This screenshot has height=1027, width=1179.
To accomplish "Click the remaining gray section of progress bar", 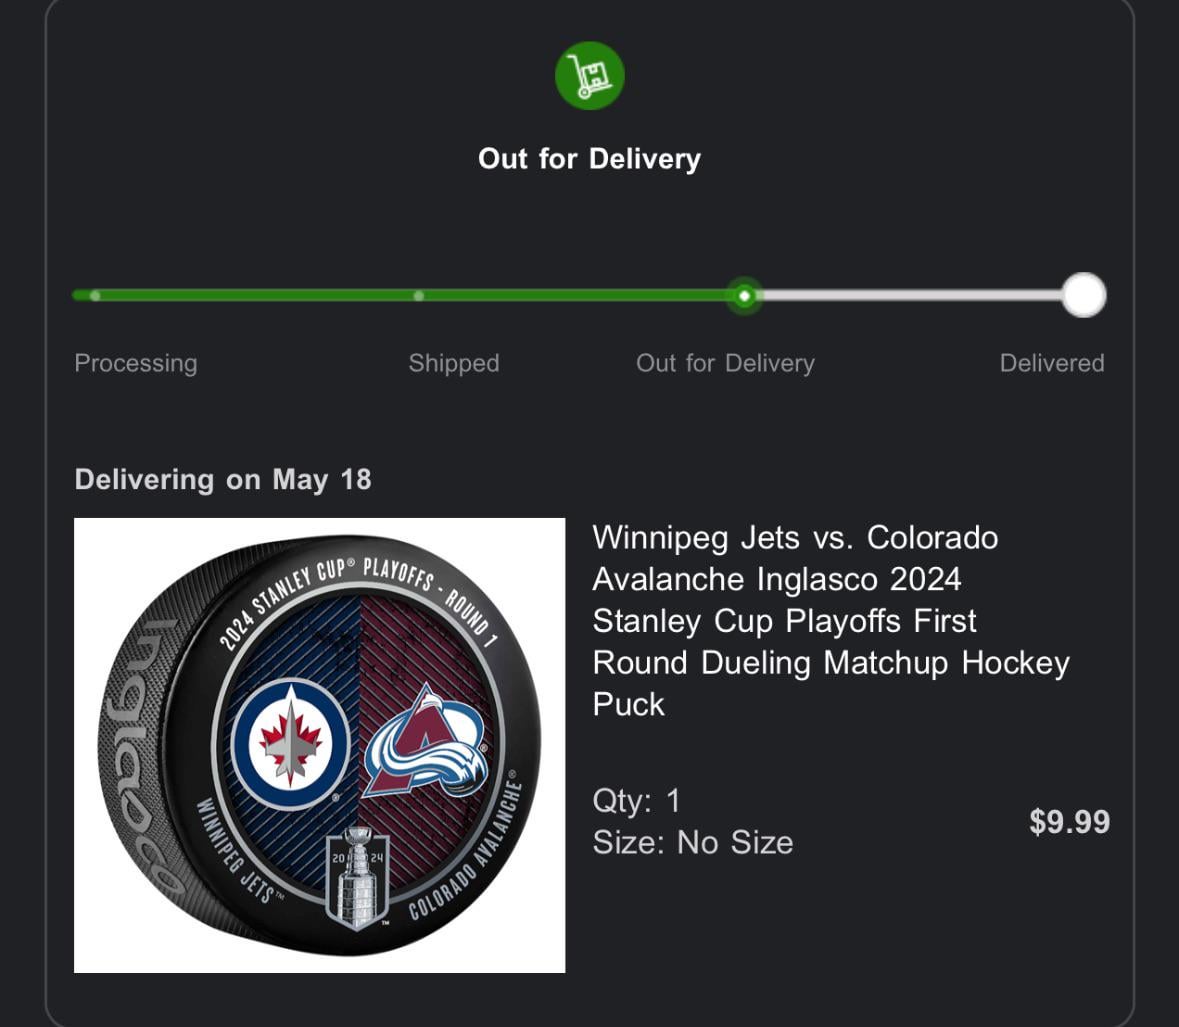I will (910, 296).
